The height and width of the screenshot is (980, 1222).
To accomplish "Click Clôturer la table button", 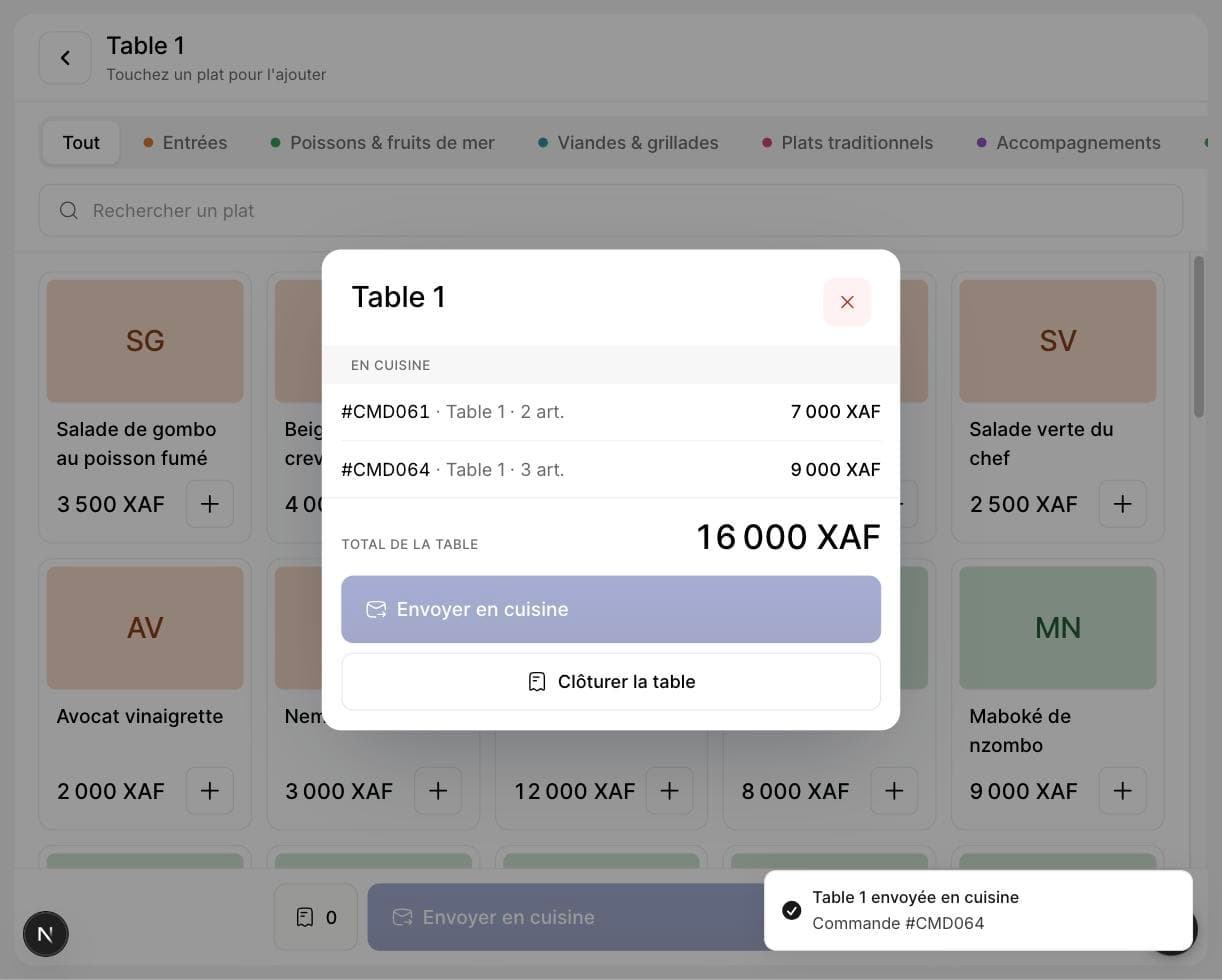I will click(x=611, y=682).
